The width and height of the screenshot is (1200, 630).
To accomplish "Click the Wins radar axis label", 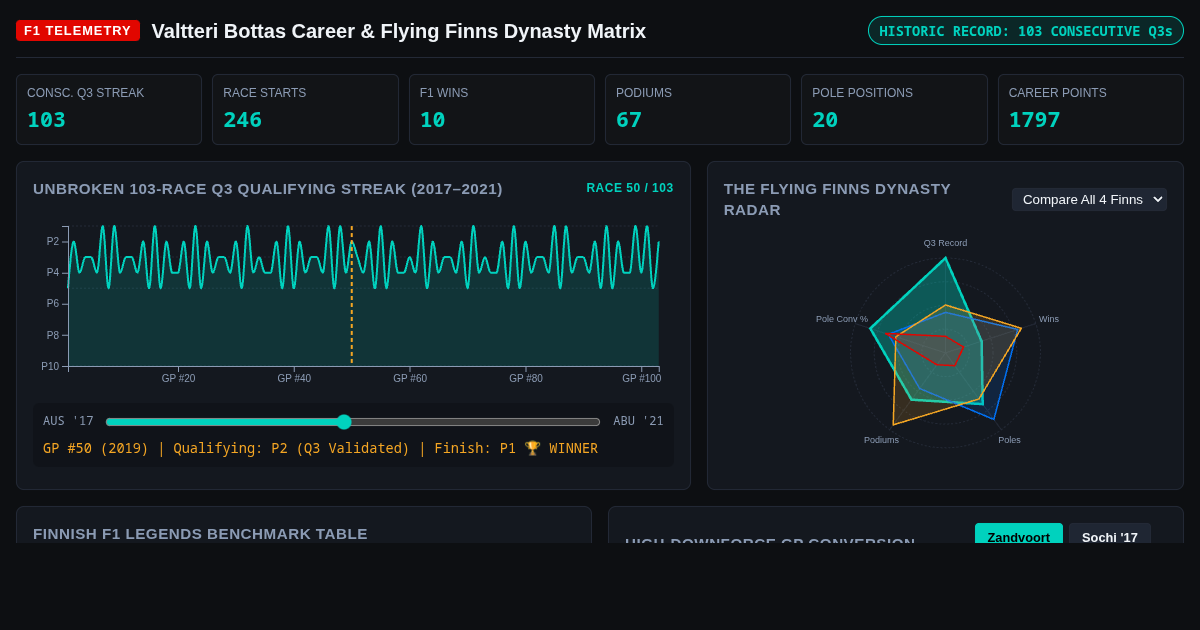I will tap(1049, 319).
